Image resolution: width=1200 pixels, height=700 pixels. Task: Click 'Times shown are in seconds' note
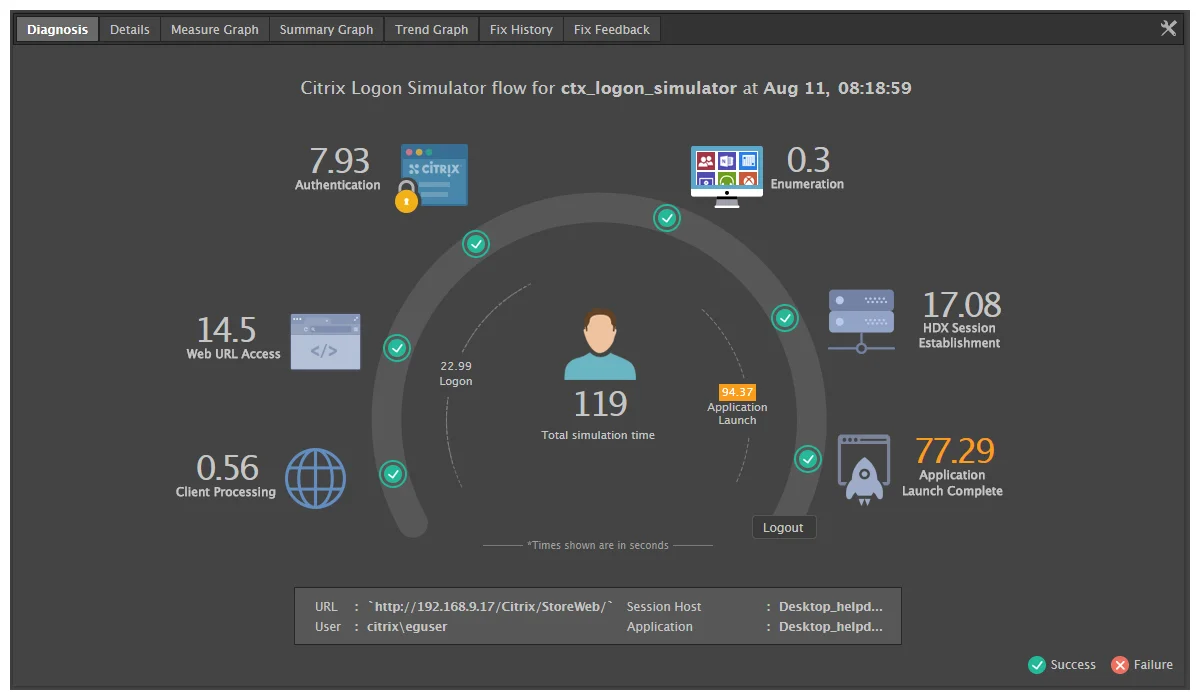[x=598, y=545]
